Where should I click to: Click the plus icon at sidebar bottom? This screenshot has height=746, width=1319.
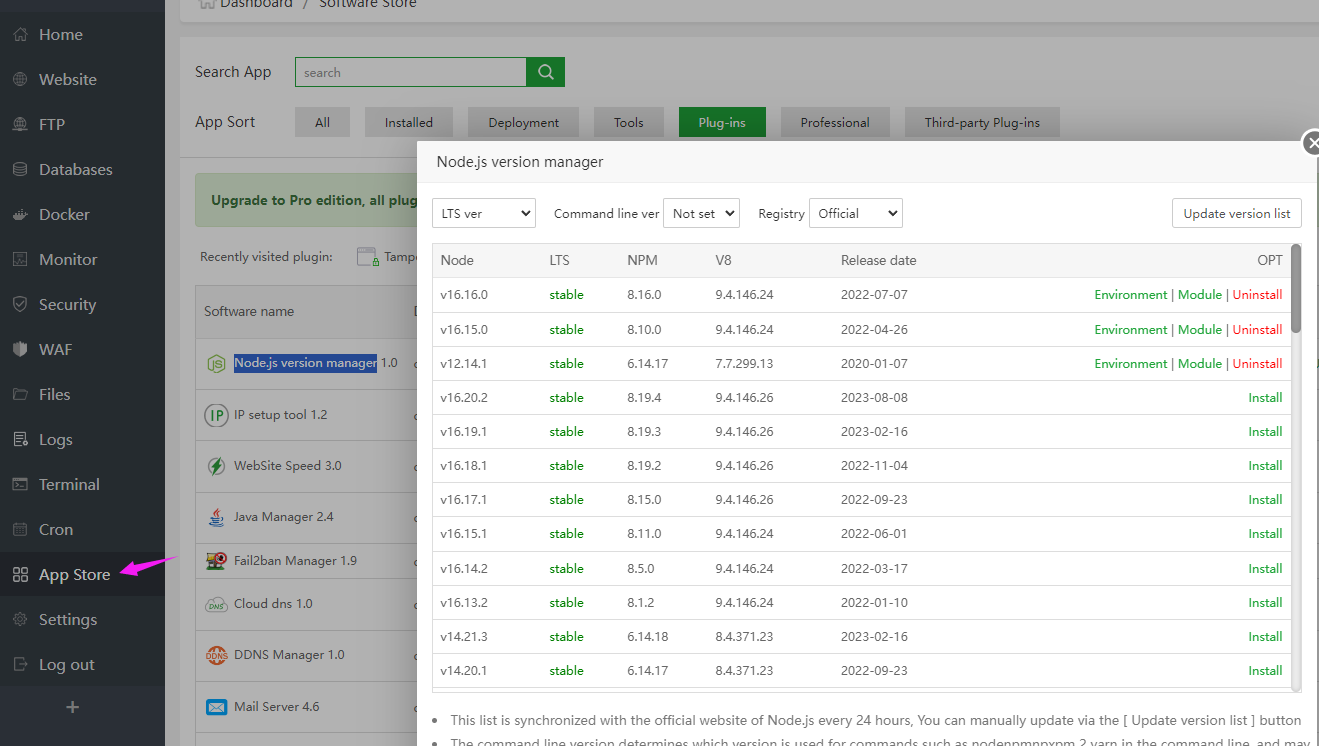(72, 707)
